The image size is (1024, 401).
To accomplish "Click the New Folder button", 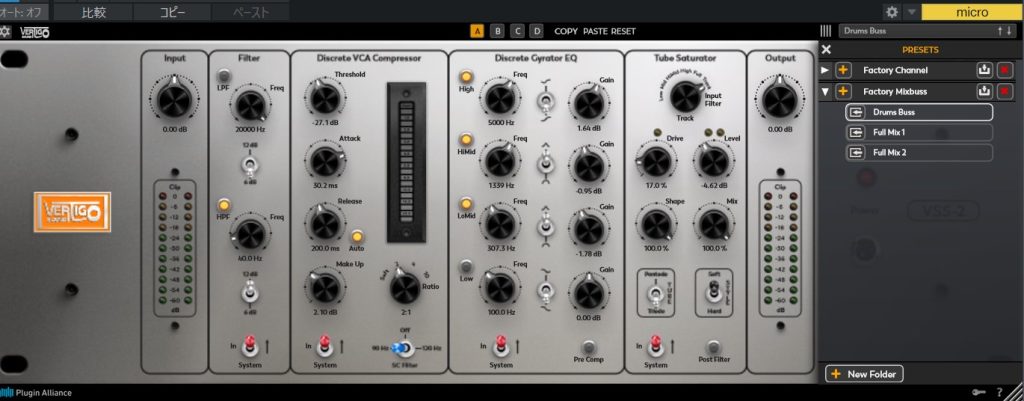I will [864, 374].
